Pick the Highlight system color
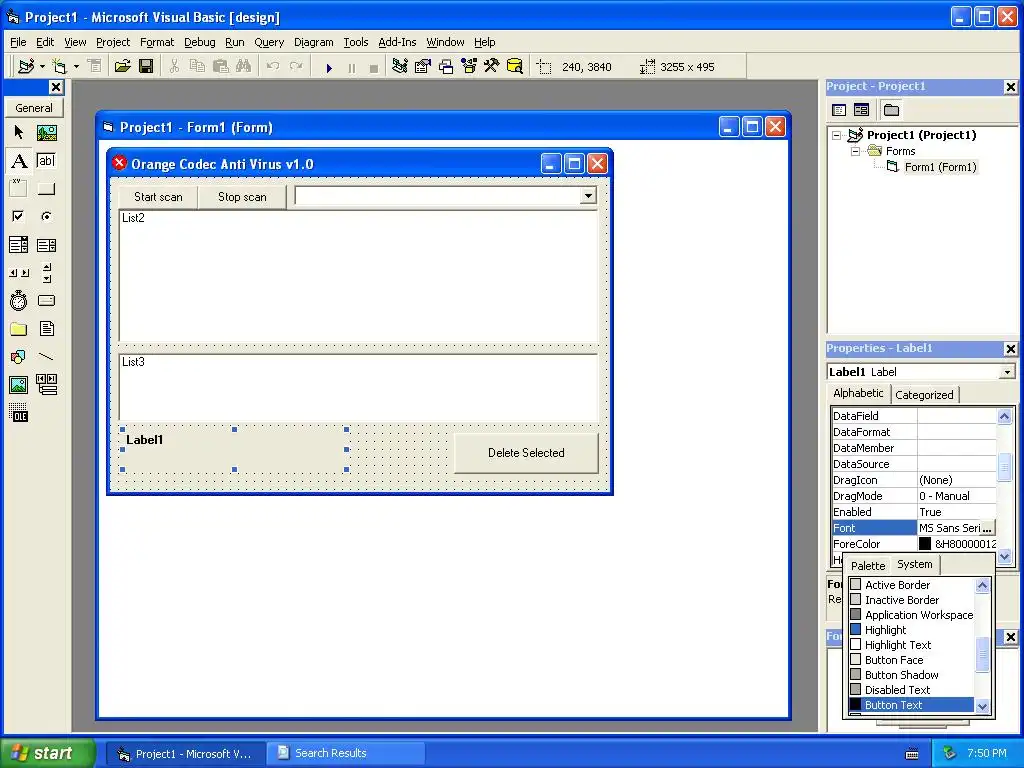Screen dimensions: 1024x768 (912, 630)
